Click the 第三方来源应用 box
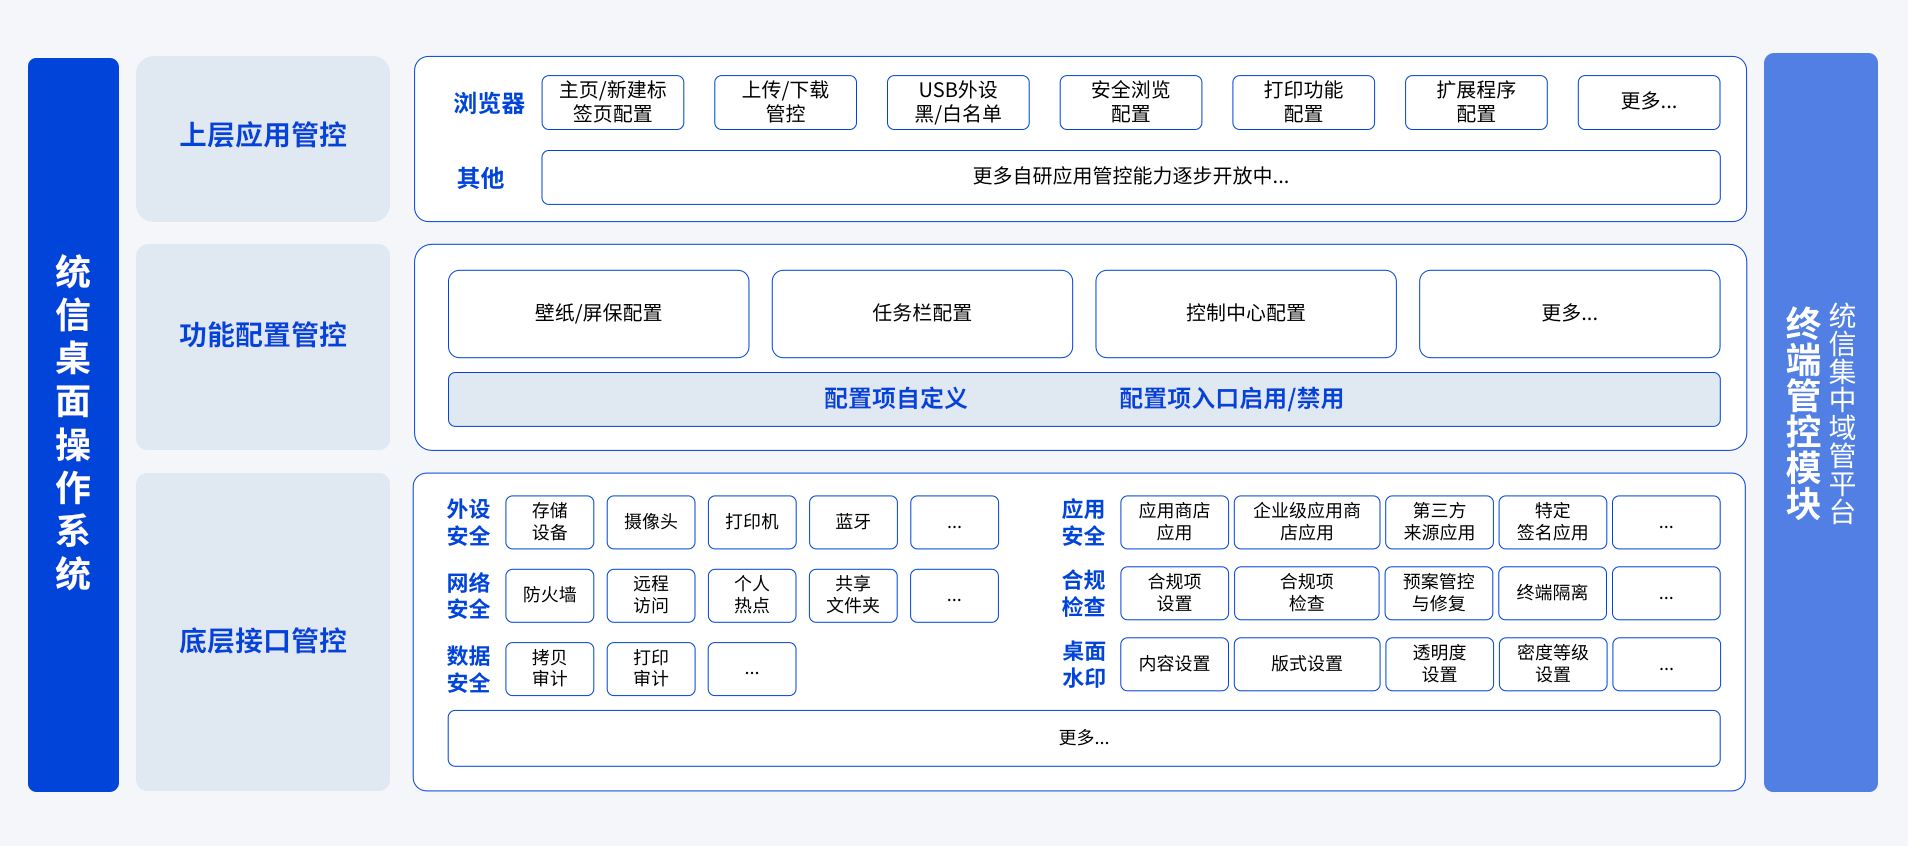The image size is (1908, 846). [x=1439, y=522]
